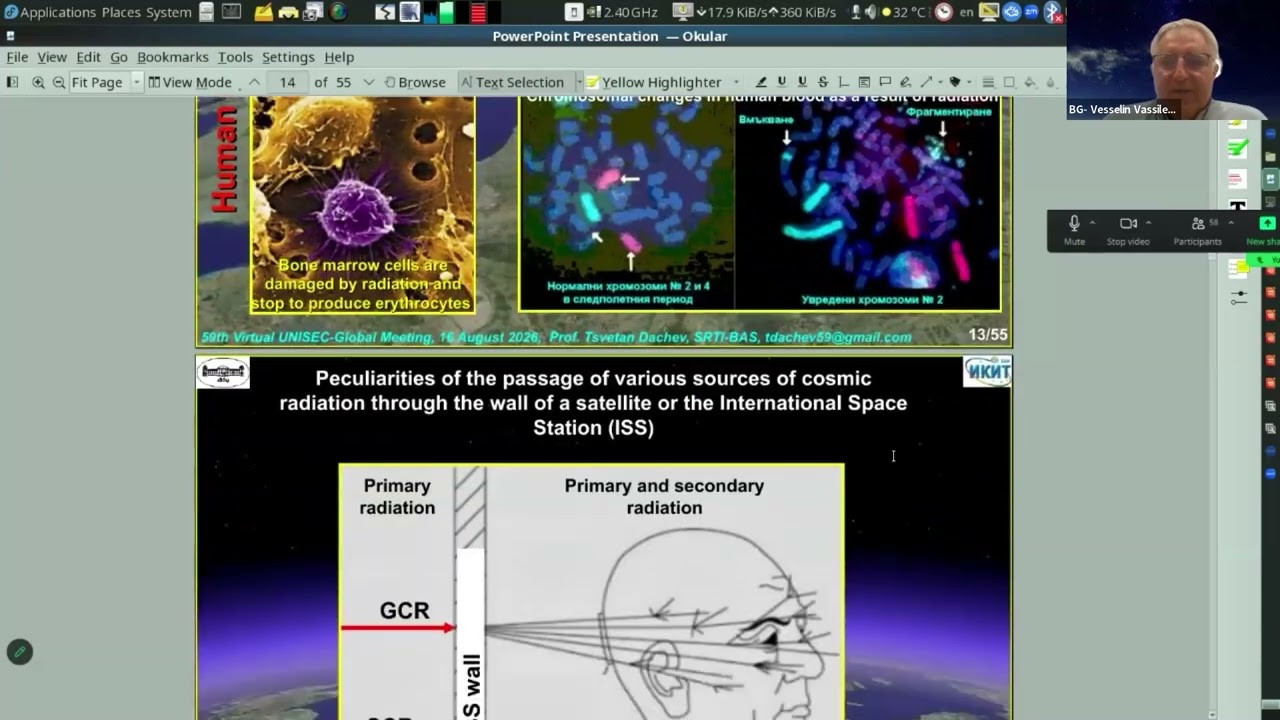The image size is (1280, 720).
Task: Select the squiggly underline annotation tool
Action: (802, 82)
